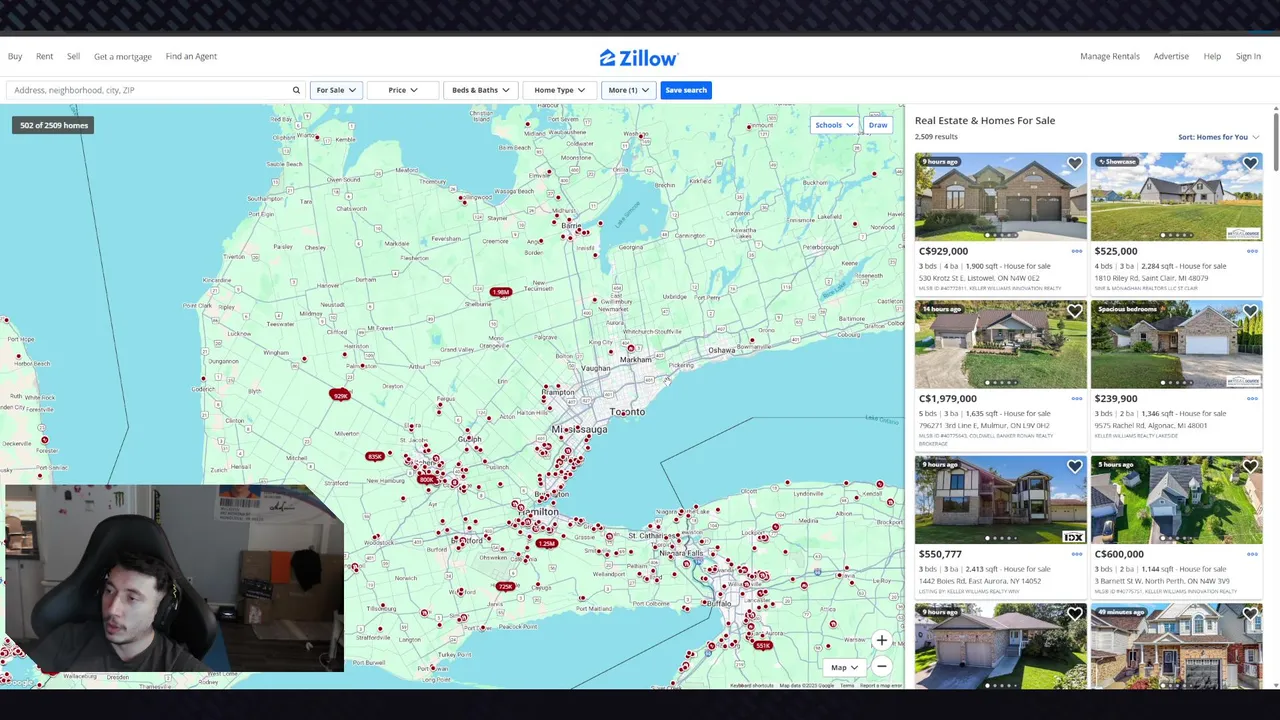
Task: Heart the C$600,000 North Perth listing
Action: tap(1250, 467)
